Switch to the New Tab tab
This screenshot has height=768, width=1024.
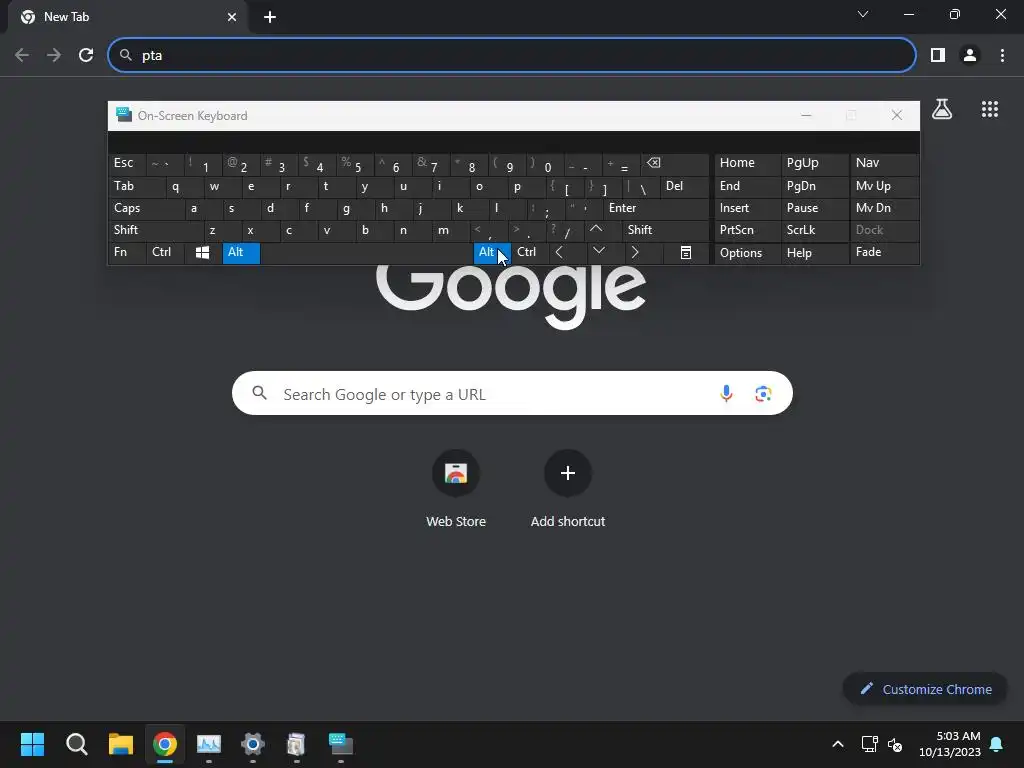point(127,17)
